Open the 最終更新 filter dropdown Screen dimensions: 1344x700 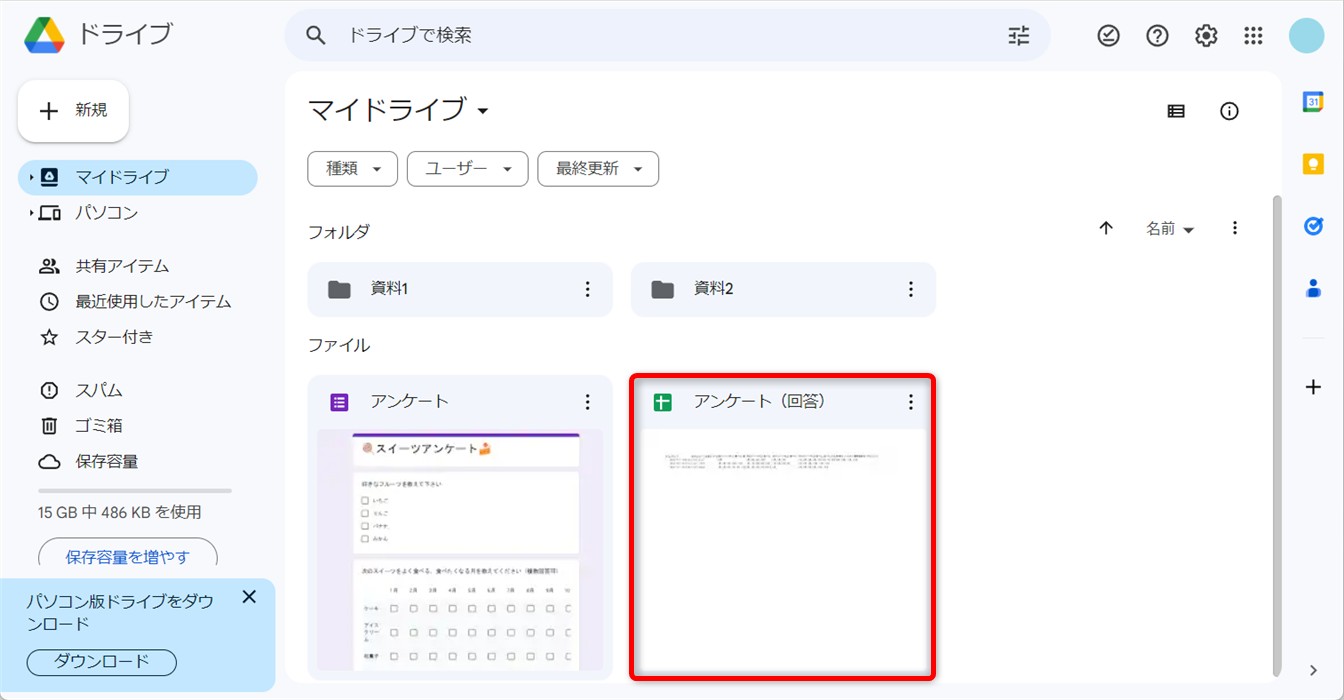[x=598, y=169]
